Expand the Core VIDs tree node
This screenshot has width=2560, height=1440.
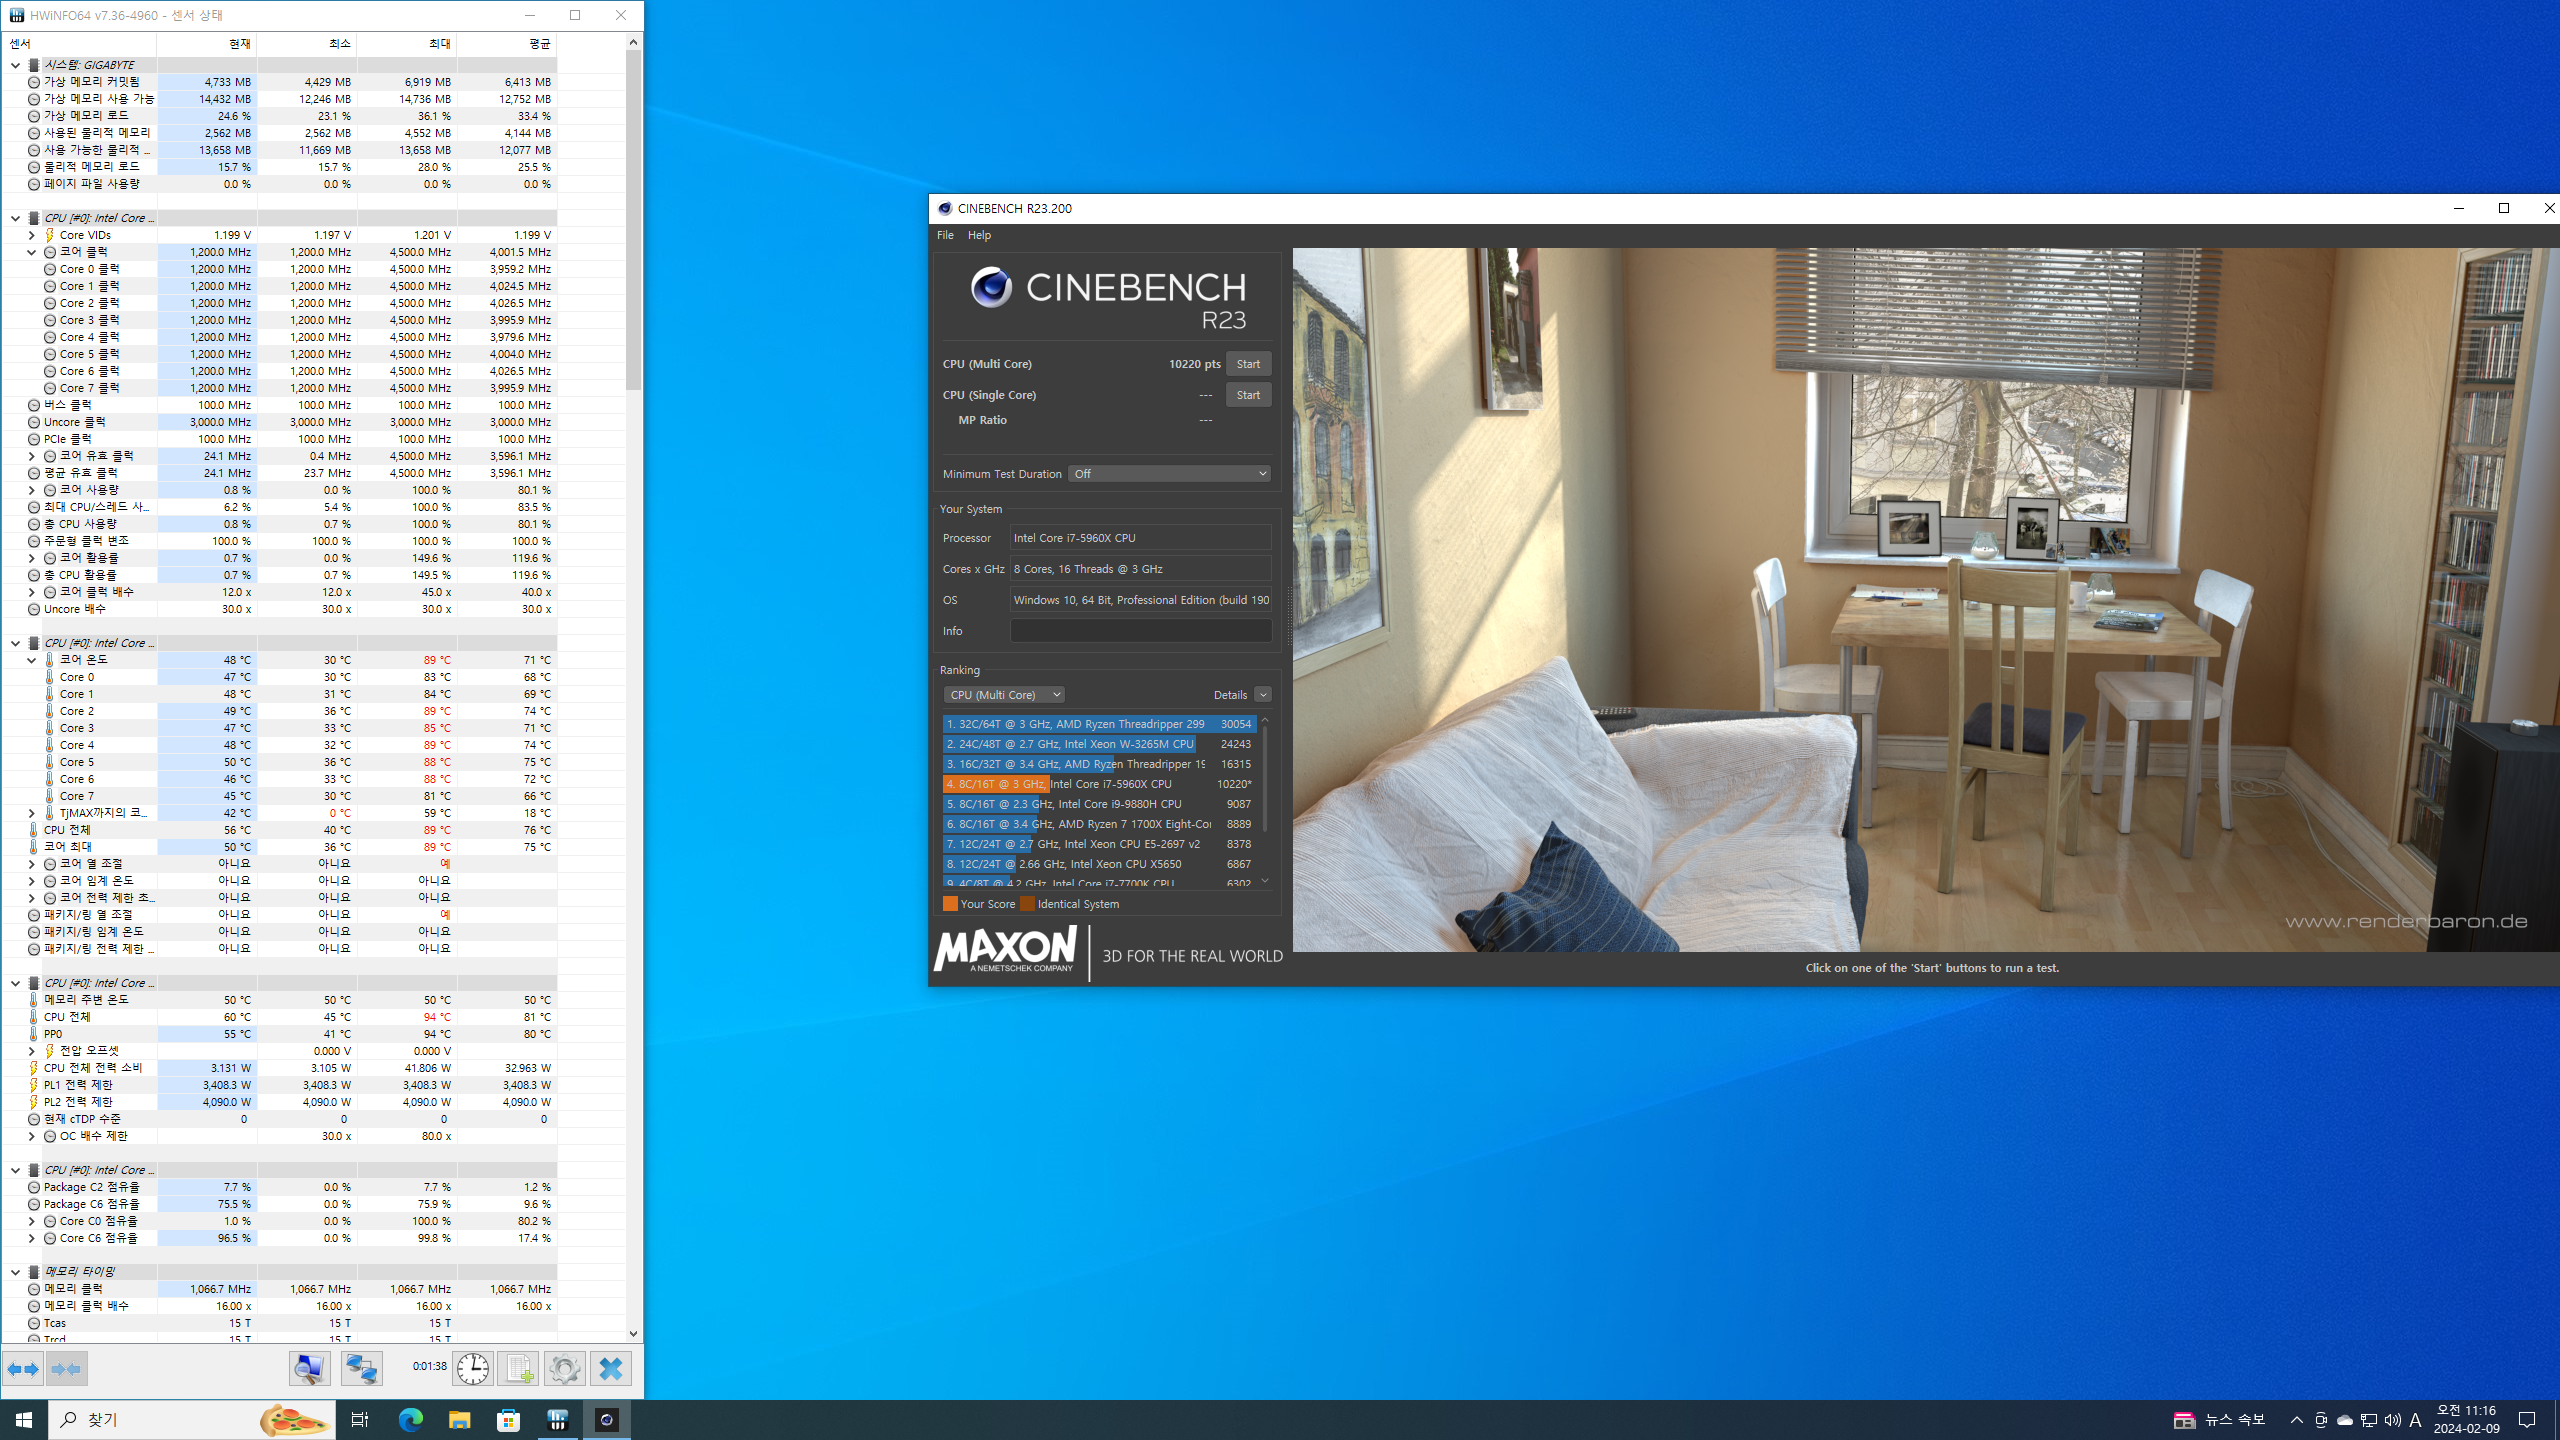[x=31, y=235]
